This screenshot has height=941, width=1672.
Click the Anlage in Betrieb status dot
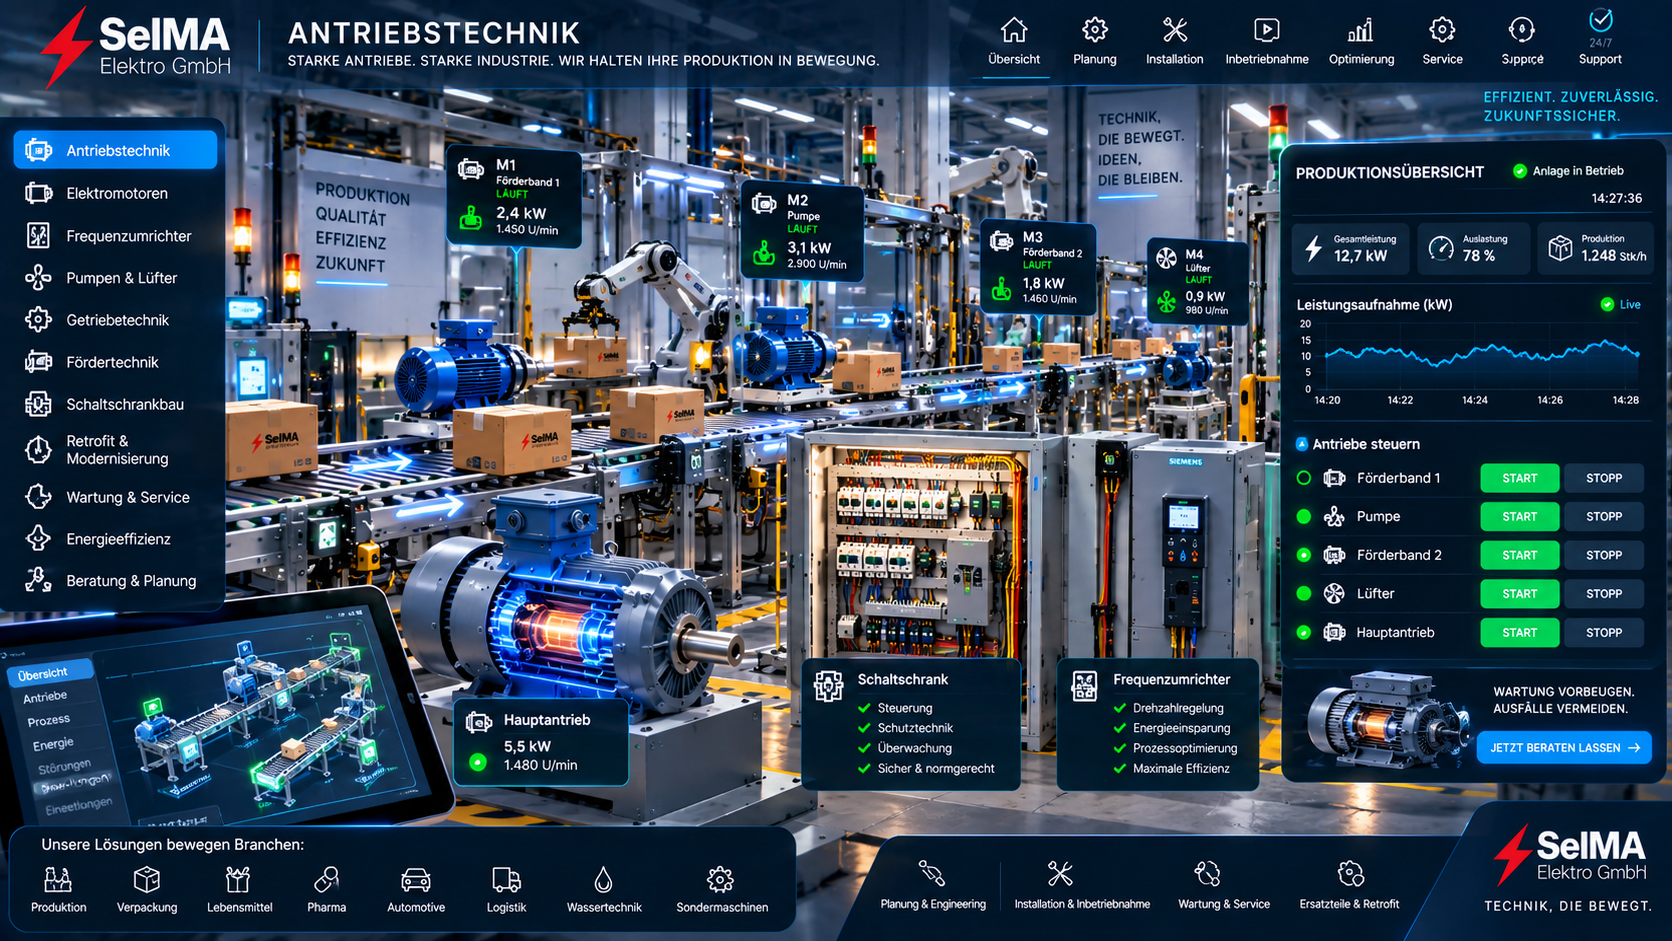tap(1520, 171)
